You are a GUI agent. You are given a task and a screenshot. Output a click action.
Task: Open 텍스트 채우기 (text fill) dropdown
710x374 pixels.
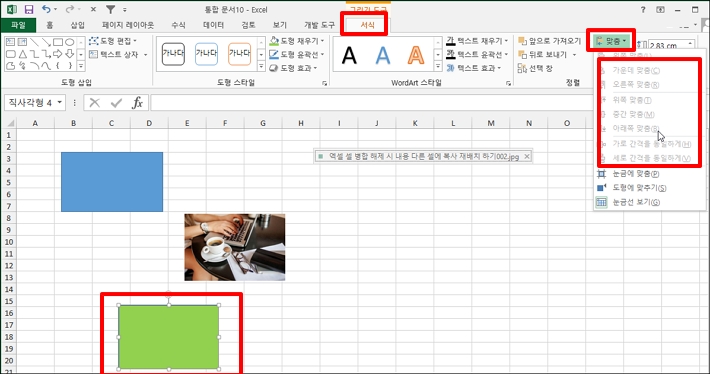pyautogui.click(x=477, y=41)
